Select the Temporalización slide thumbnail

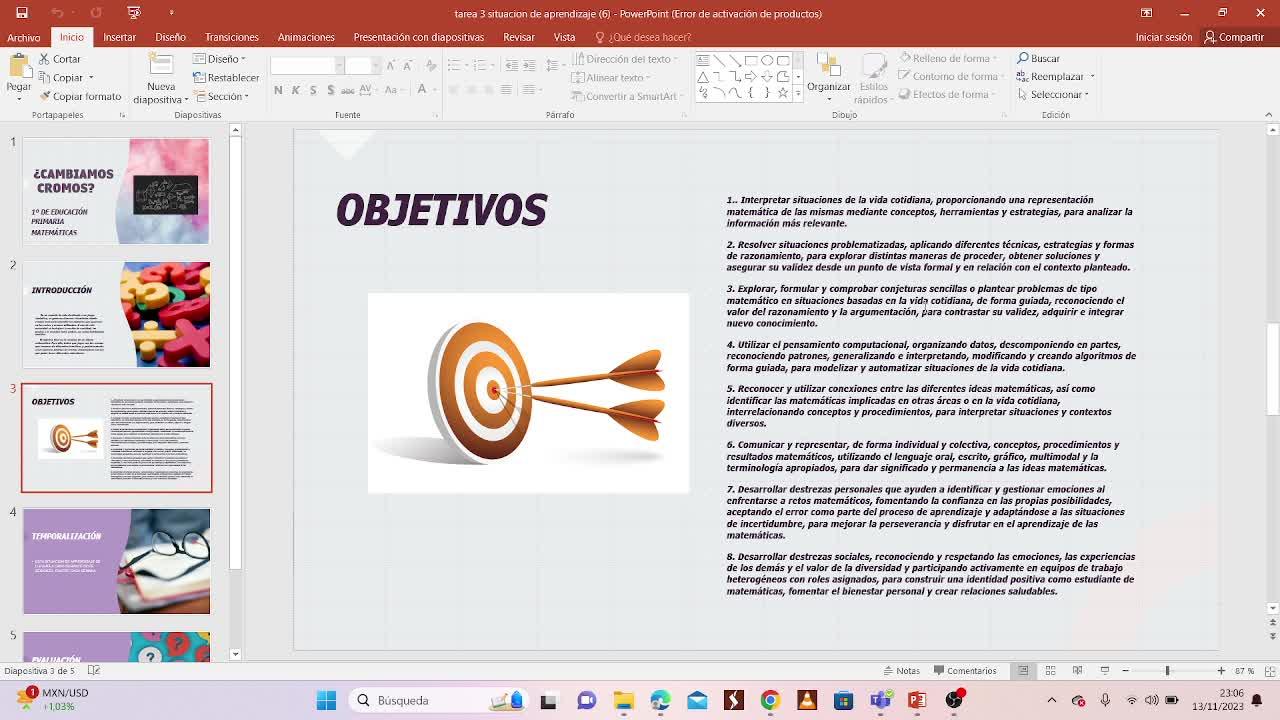tap(116, 560)
